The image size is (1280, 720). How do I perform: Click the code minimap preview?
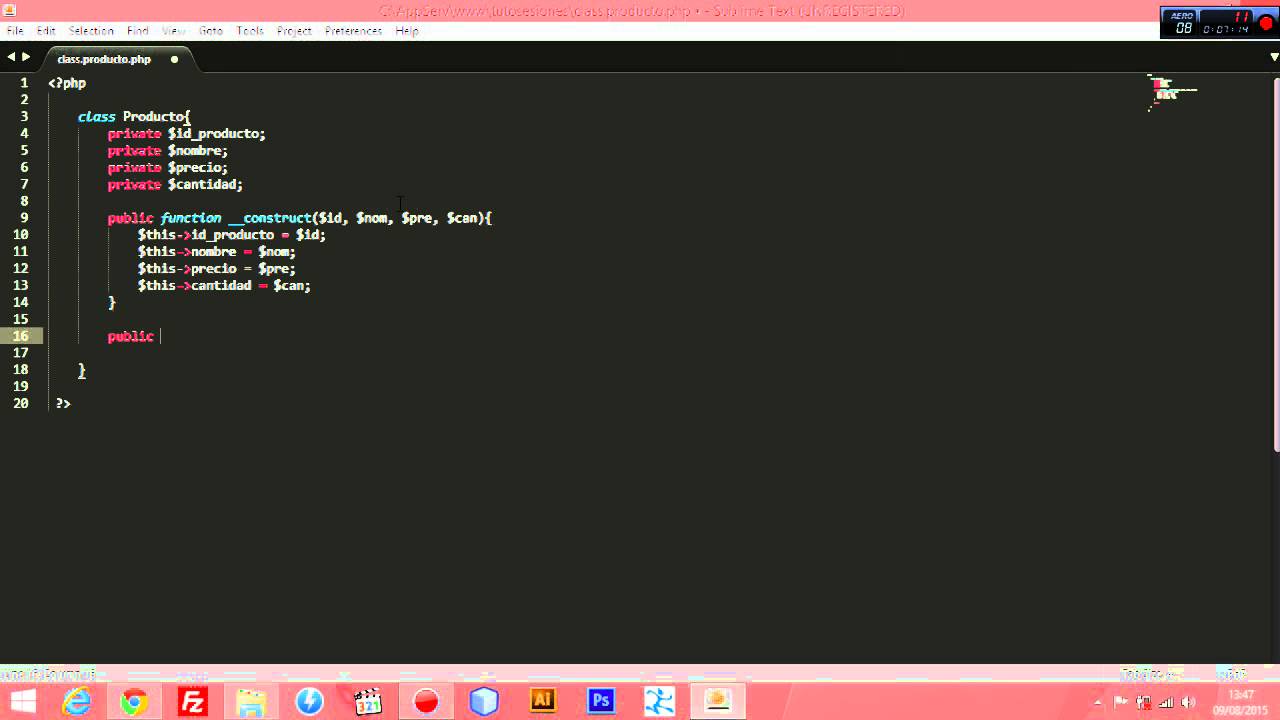[x=1172, y=91]
